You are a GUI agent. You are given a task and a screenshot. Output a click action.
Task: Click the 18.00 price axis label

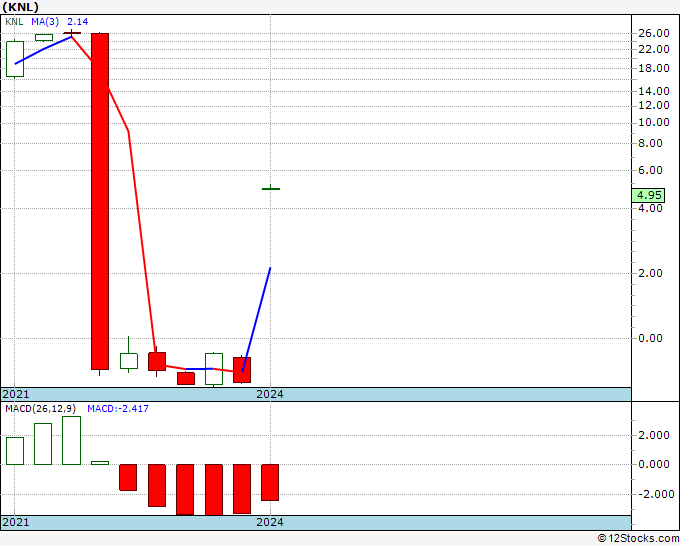pos(654,68)
